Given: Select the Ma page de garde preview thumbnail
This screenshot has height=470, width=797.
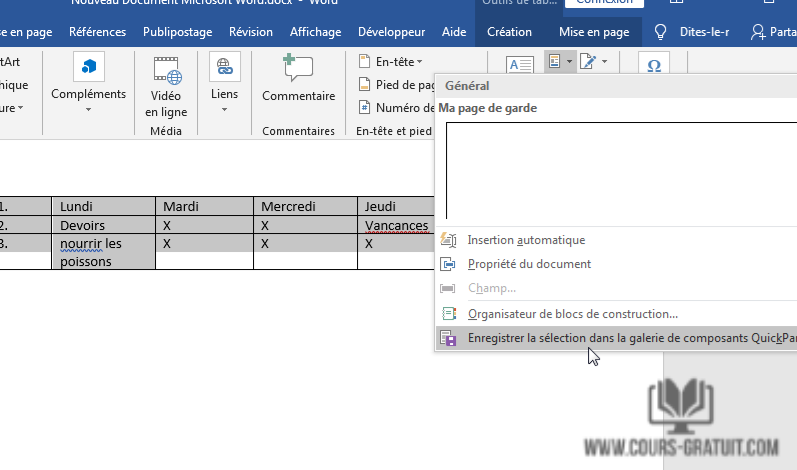Looking at the screenshot, I should 615,170.
